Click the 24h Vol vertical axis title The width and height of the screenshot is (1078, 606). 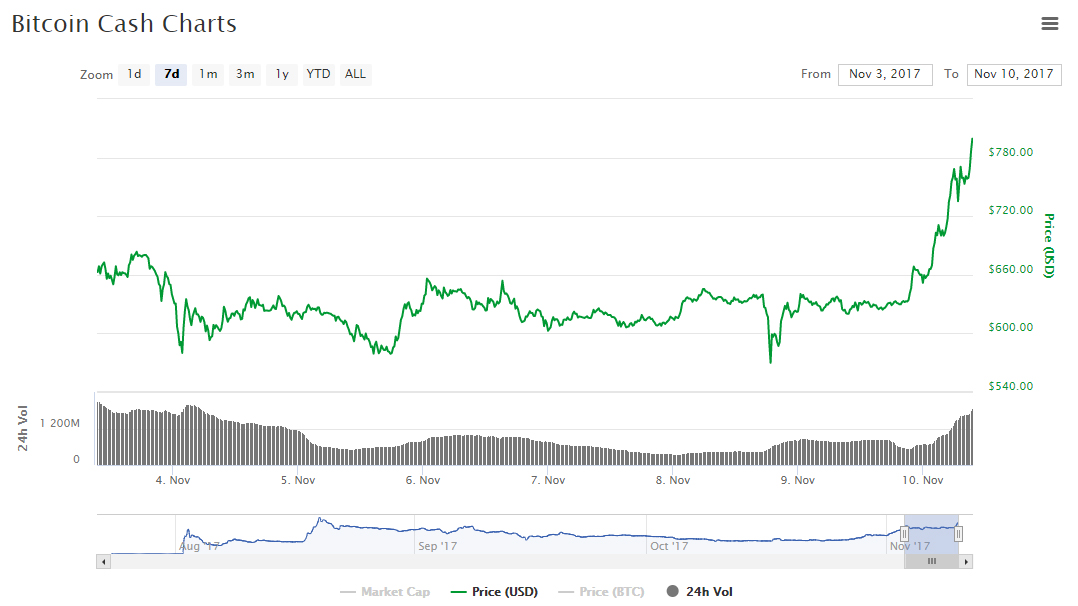tap(23, 428)
